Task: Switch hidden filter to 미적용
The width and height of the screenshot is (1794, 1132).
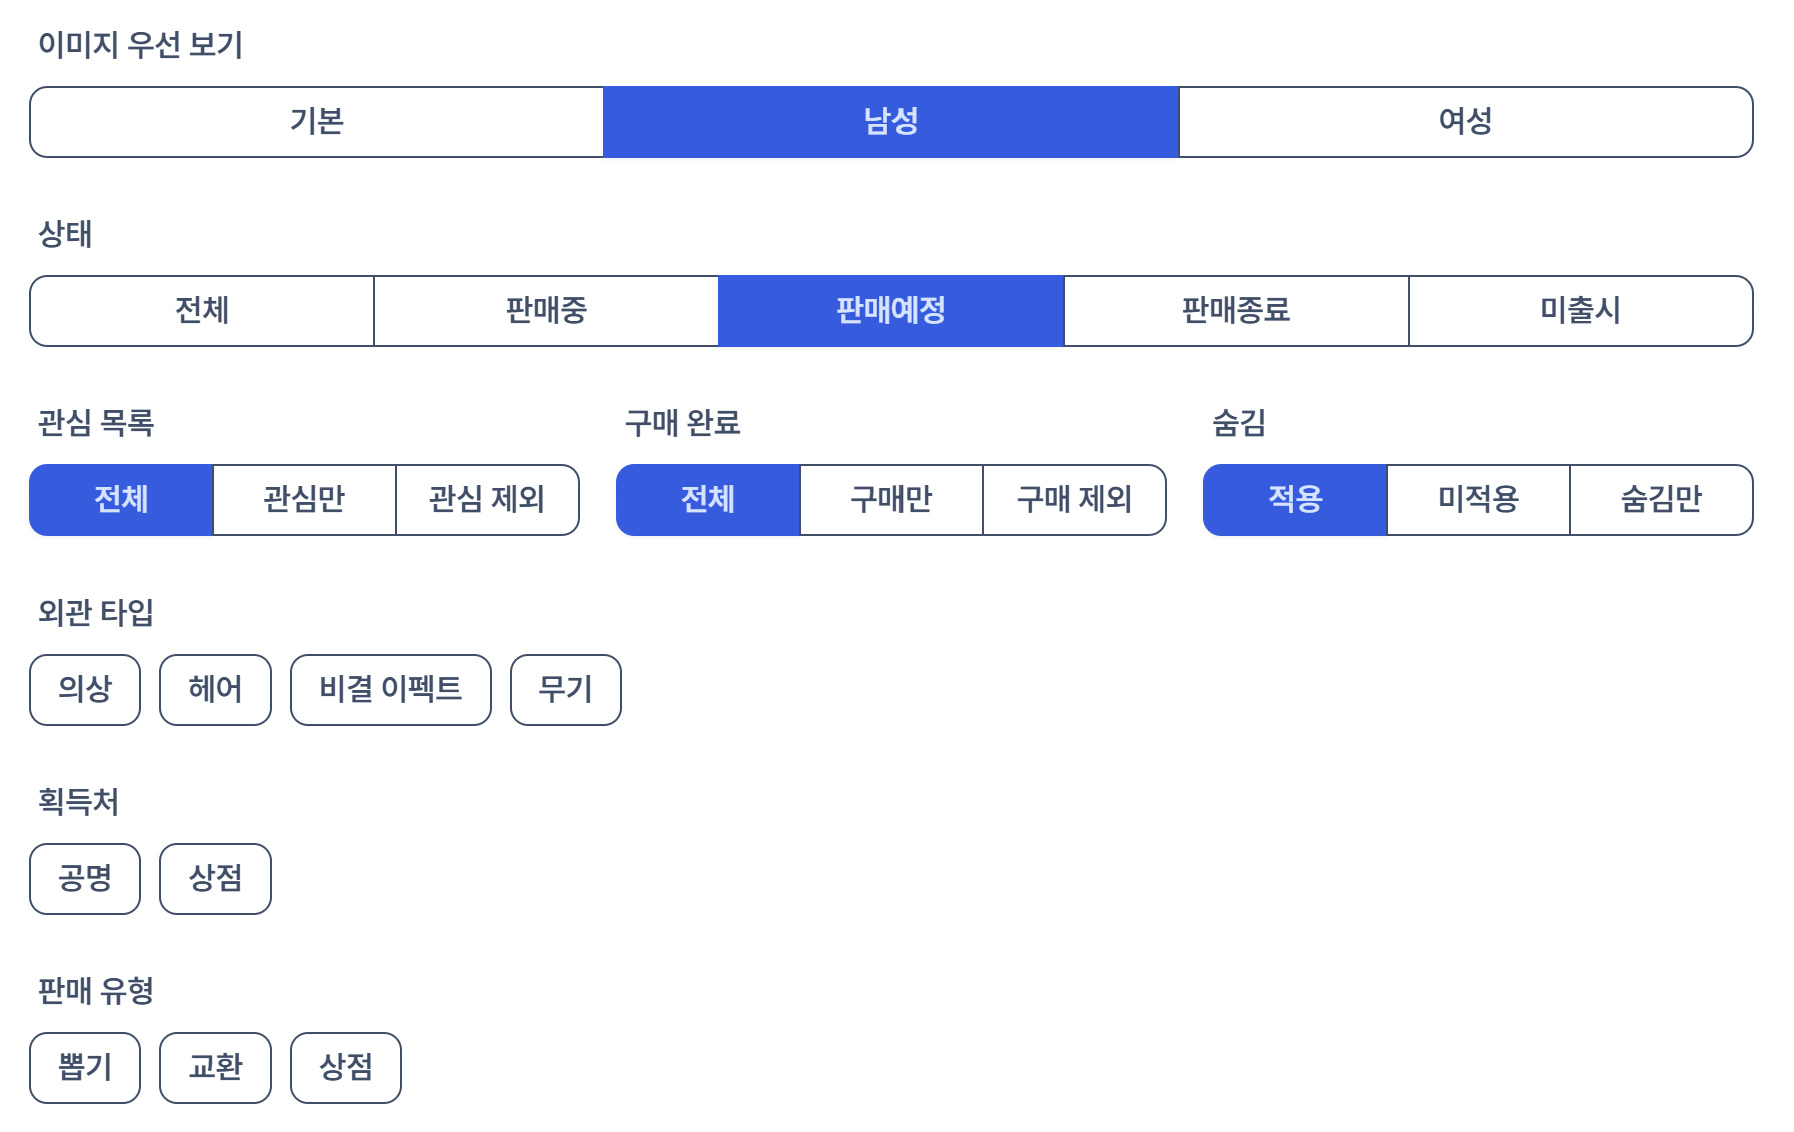Action: point(1478,500)
